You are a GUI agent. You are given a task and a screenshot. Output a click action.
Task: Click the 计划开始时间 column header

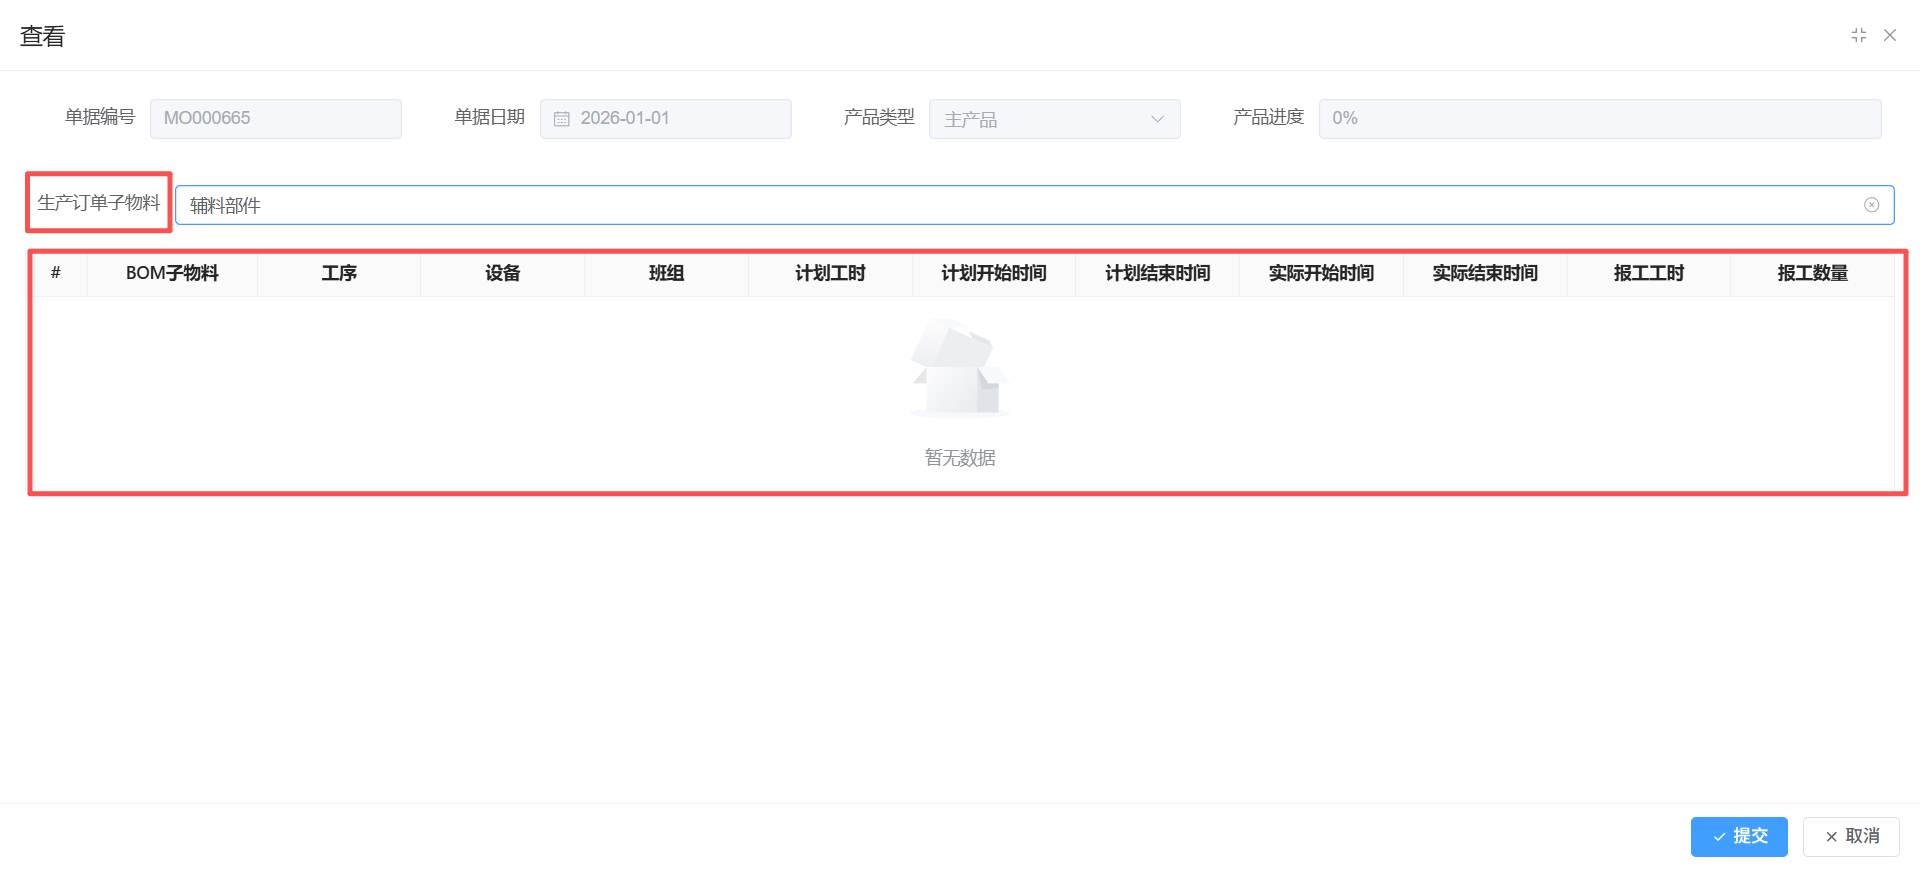coord(994,274)
